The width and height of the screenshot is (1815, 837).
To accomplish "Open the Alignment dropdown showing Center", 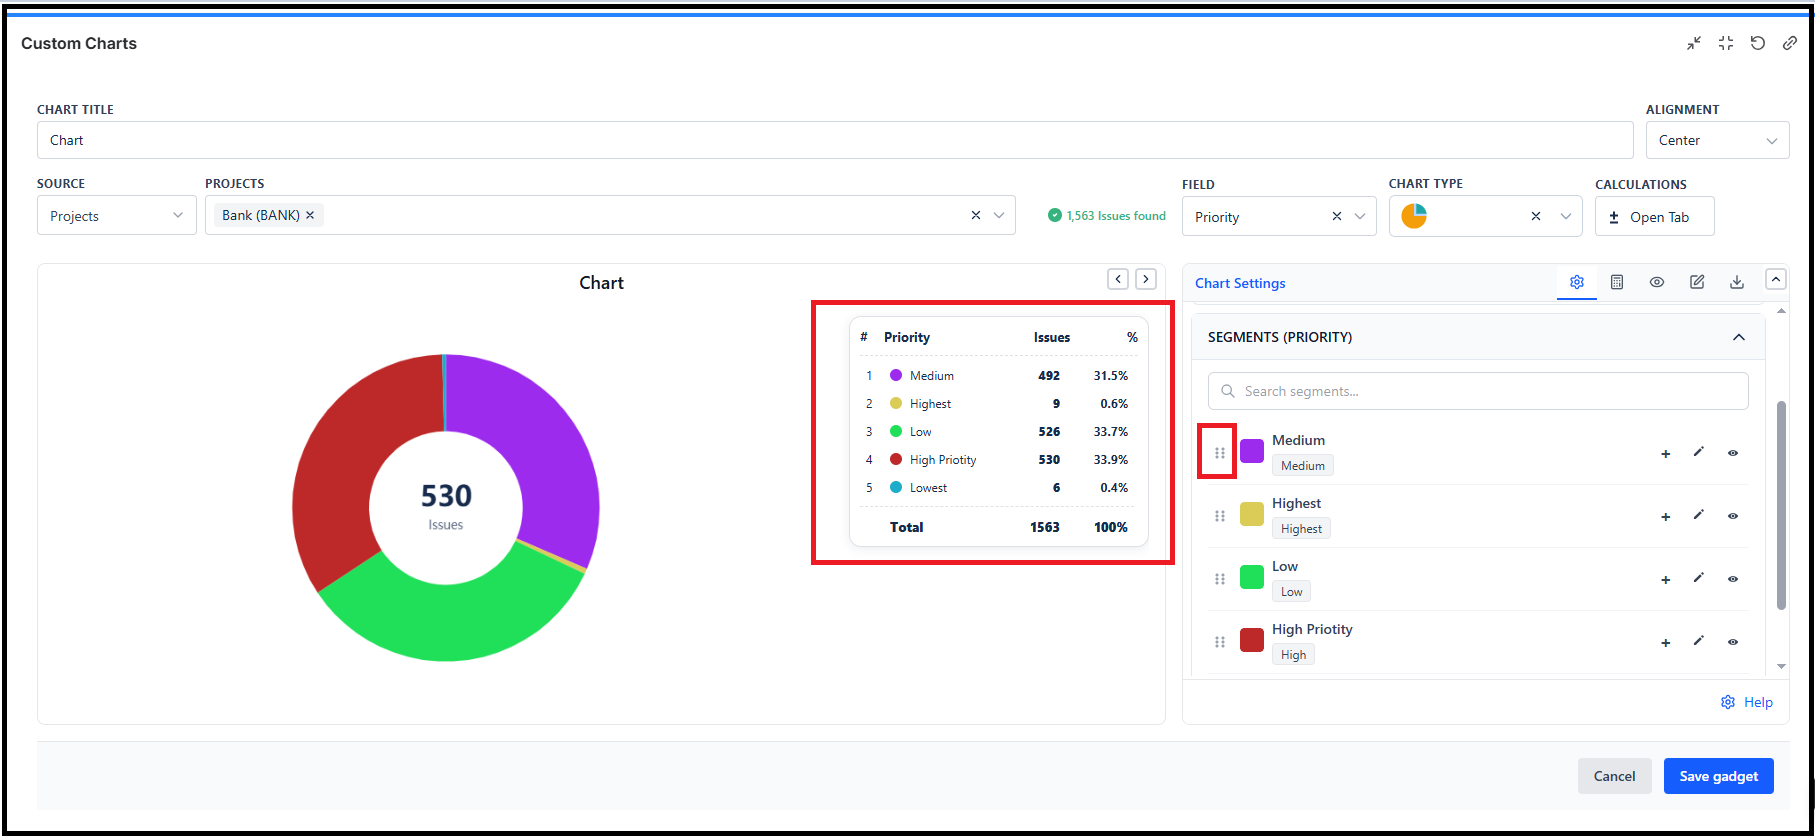I will point(1717,140).
